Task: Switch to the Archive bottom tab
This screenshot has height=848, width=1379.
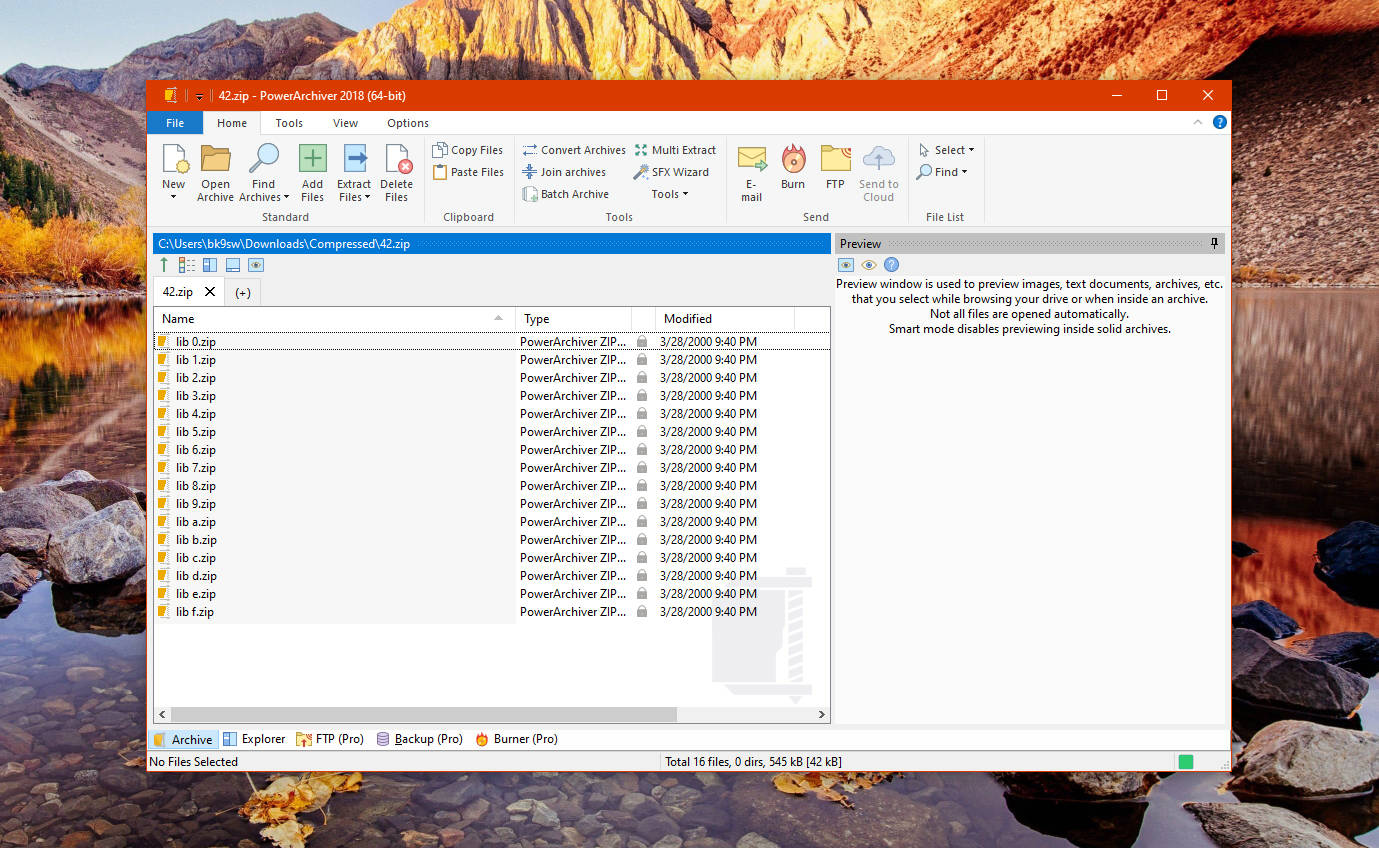Action: pos(182,739)
